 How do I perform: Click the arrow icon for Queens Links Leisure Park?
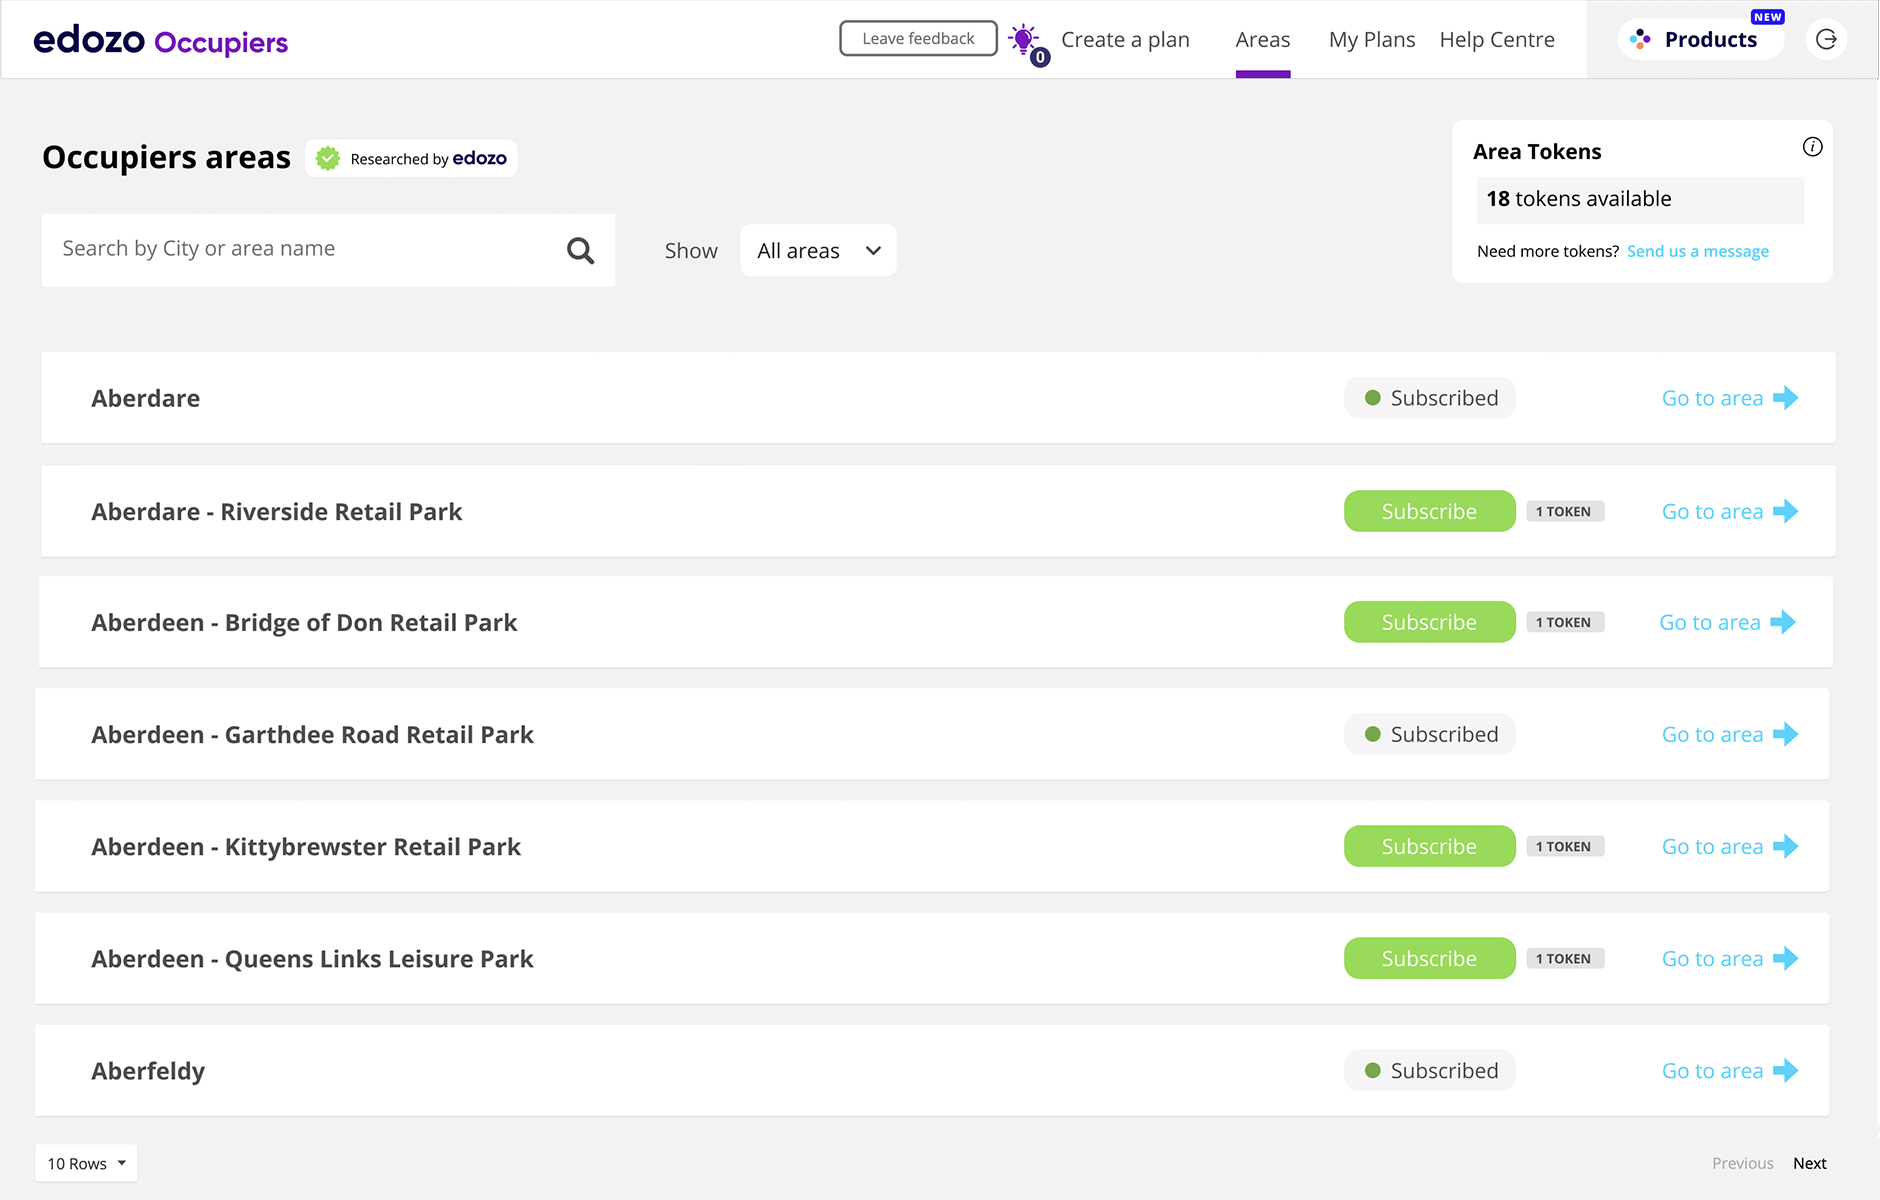1786,958
